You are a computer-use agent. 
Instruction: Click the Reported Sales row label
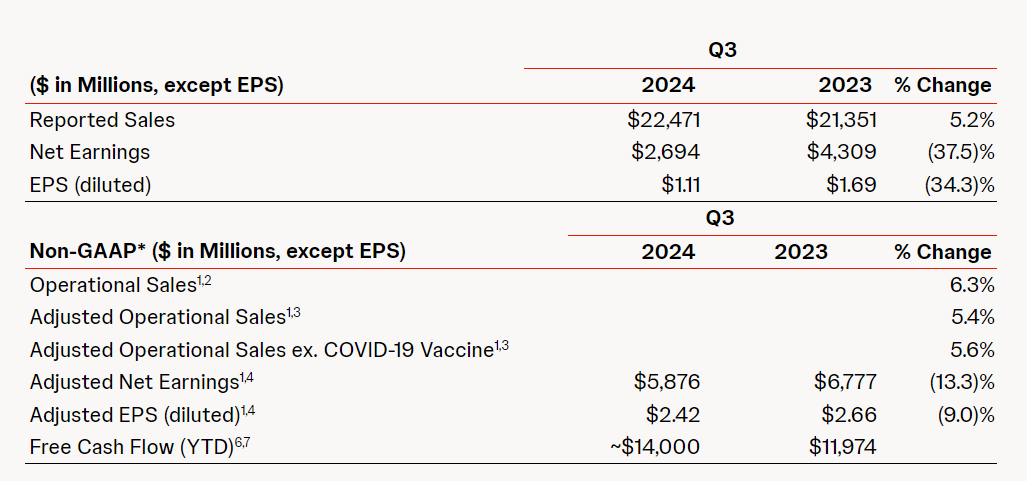pyautogui.click(x=102, y=120)
